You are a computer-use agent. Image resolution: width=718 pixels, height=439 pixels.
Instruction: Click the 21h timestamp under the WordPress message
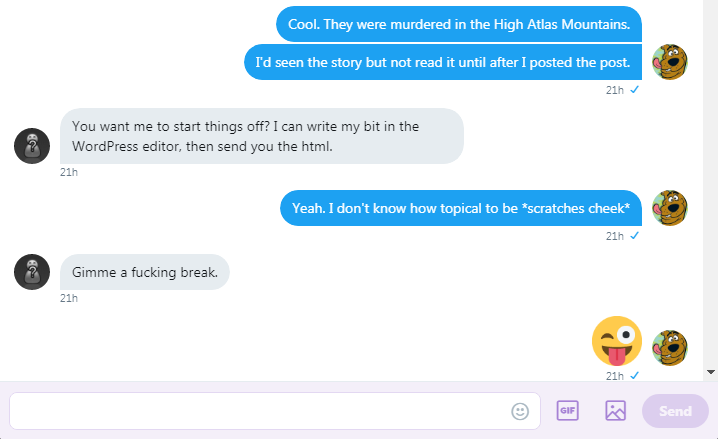tap(69, 172)
